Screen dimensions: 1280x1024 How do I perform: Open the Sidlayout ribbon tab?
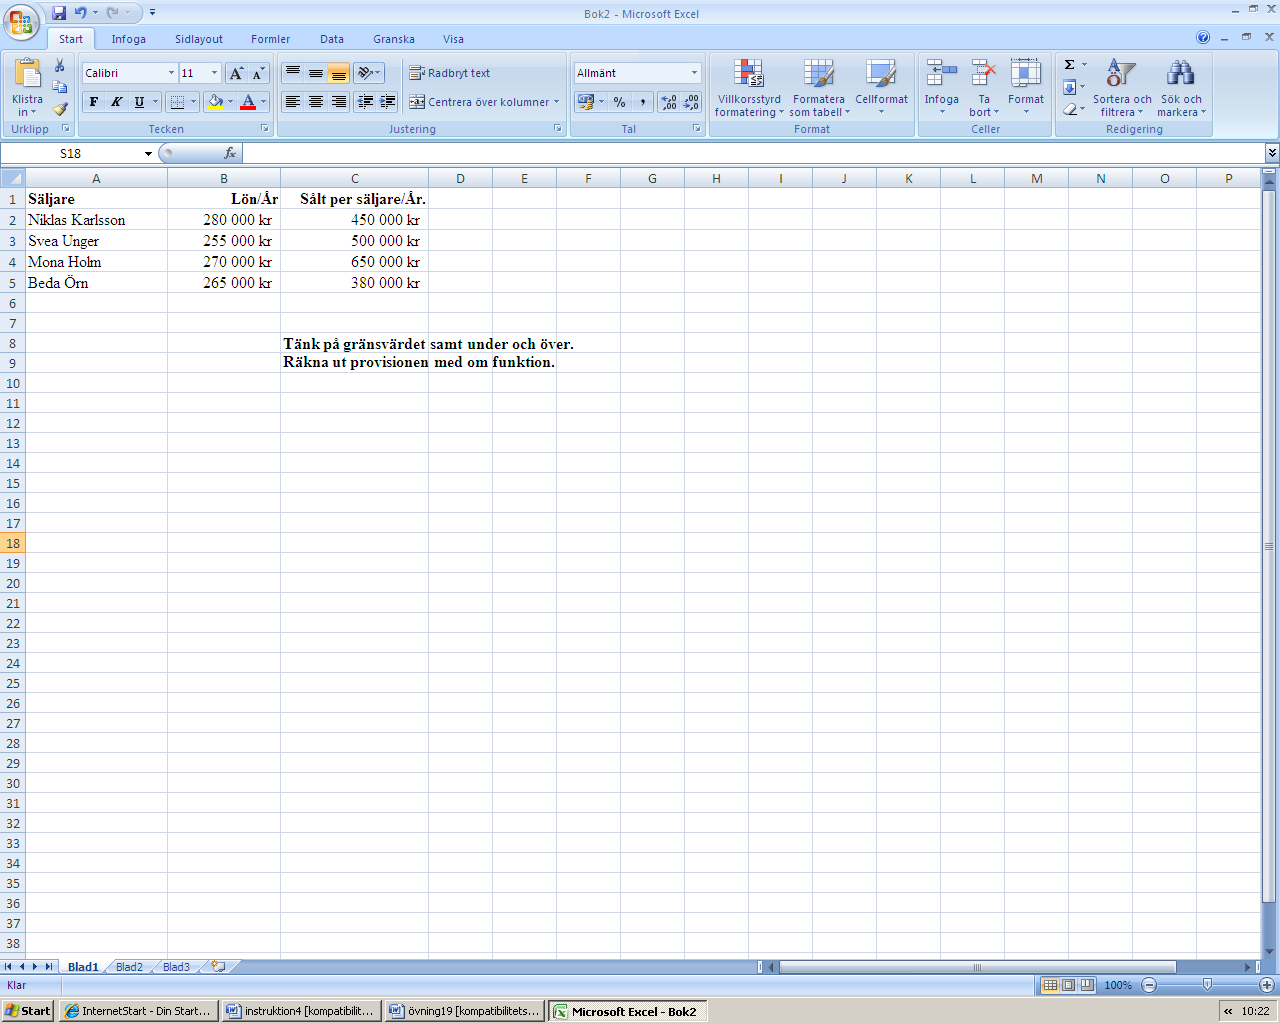pyautogui.click(x=199, y=39)
